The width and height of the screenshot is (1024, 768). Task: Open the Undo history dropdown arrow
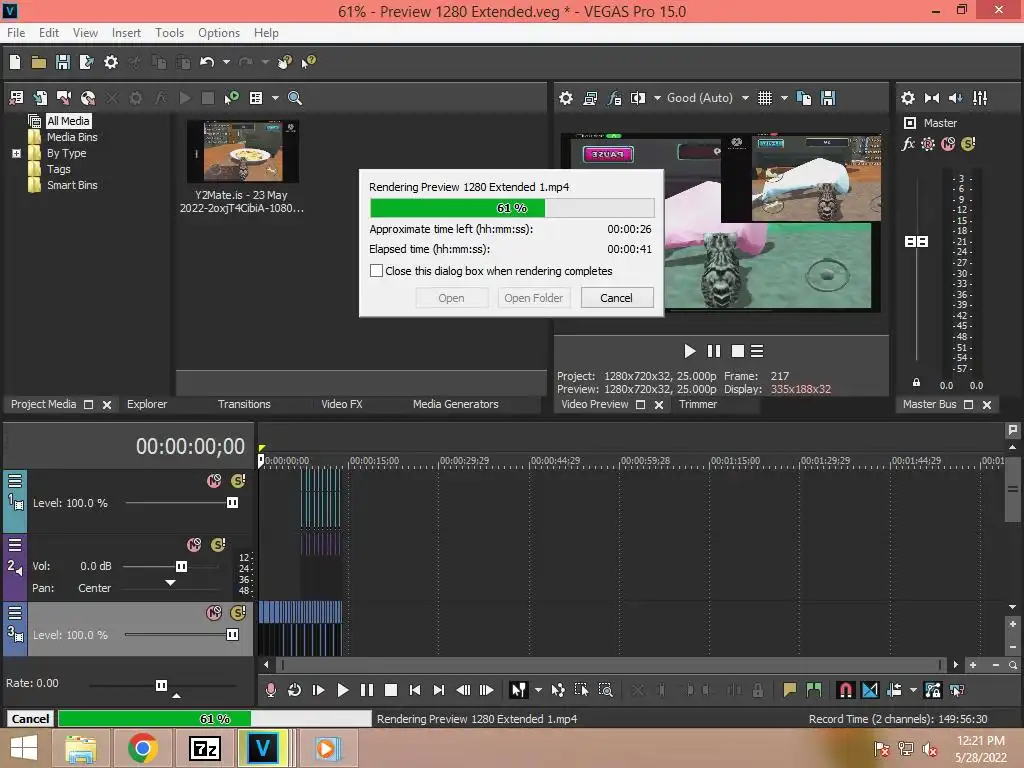tap(226, 62)
